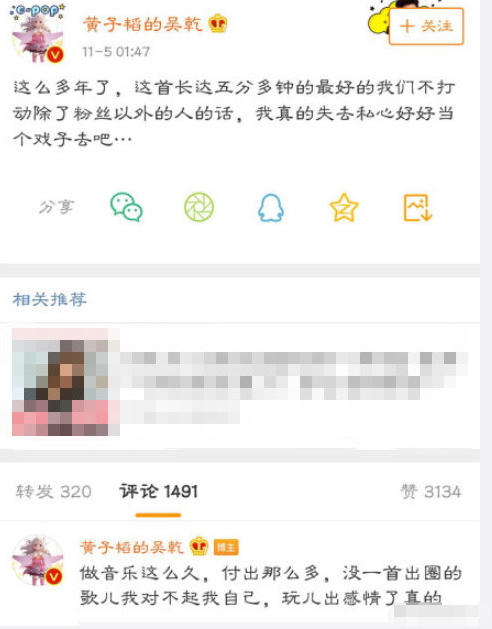
Task: Click the 相关推荐 section heading
Action: (x=49, y=300)
